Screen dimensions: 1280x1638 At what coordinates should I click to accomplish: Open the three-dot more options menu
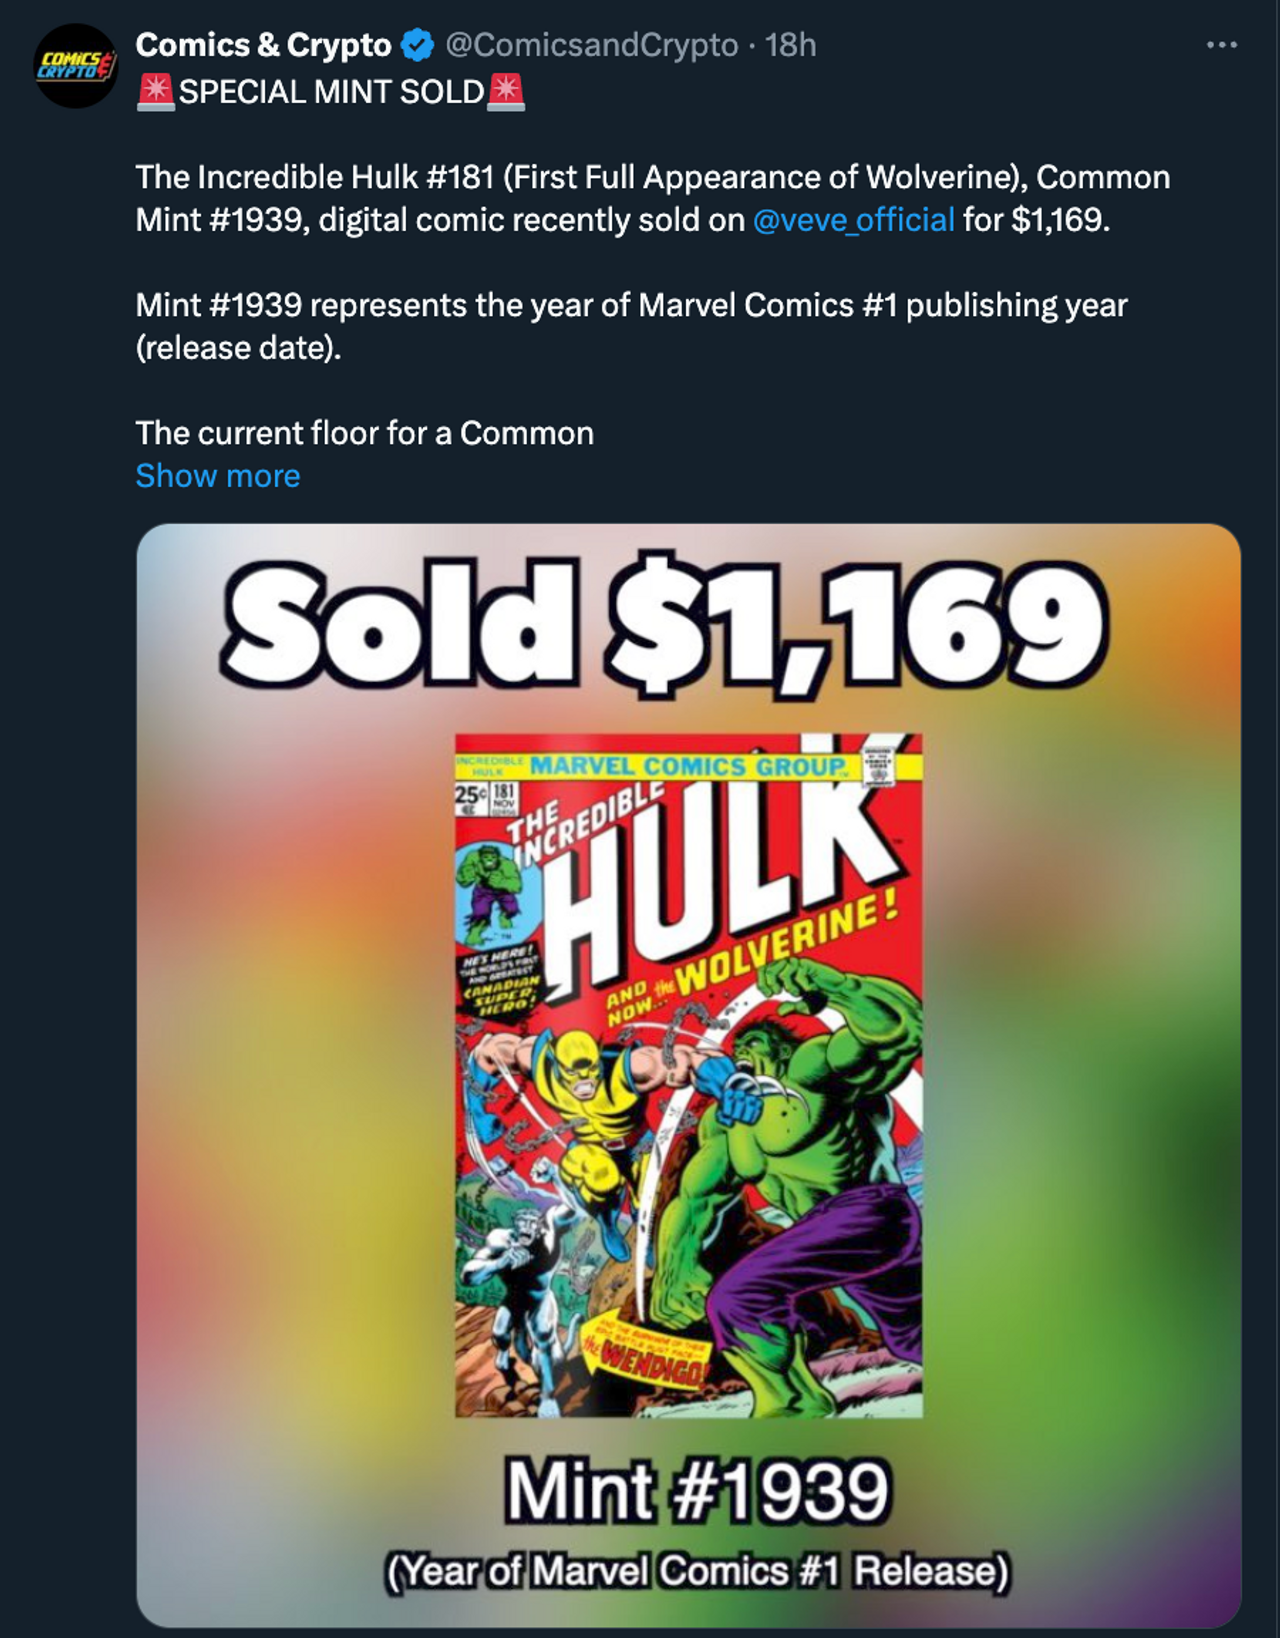pyautogui.click(x=1221, y=45)
